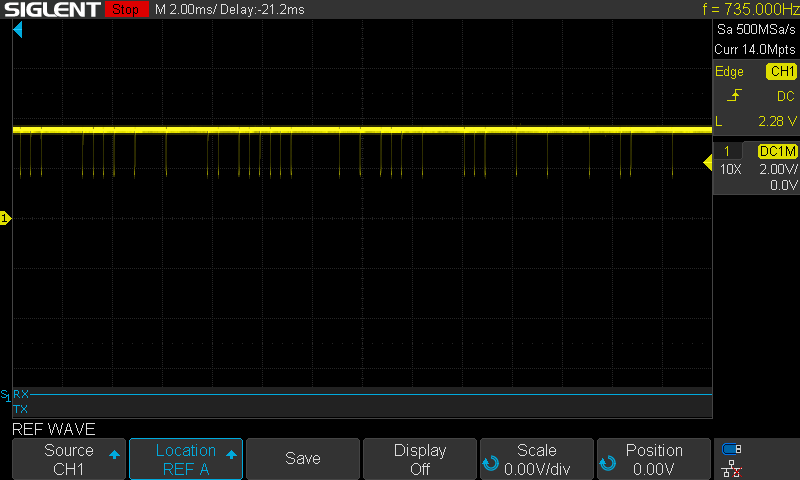The height and width of the screenshot is (480, 800).
Task: Click the DC1M coupling indicator
Action: (778, 151)
